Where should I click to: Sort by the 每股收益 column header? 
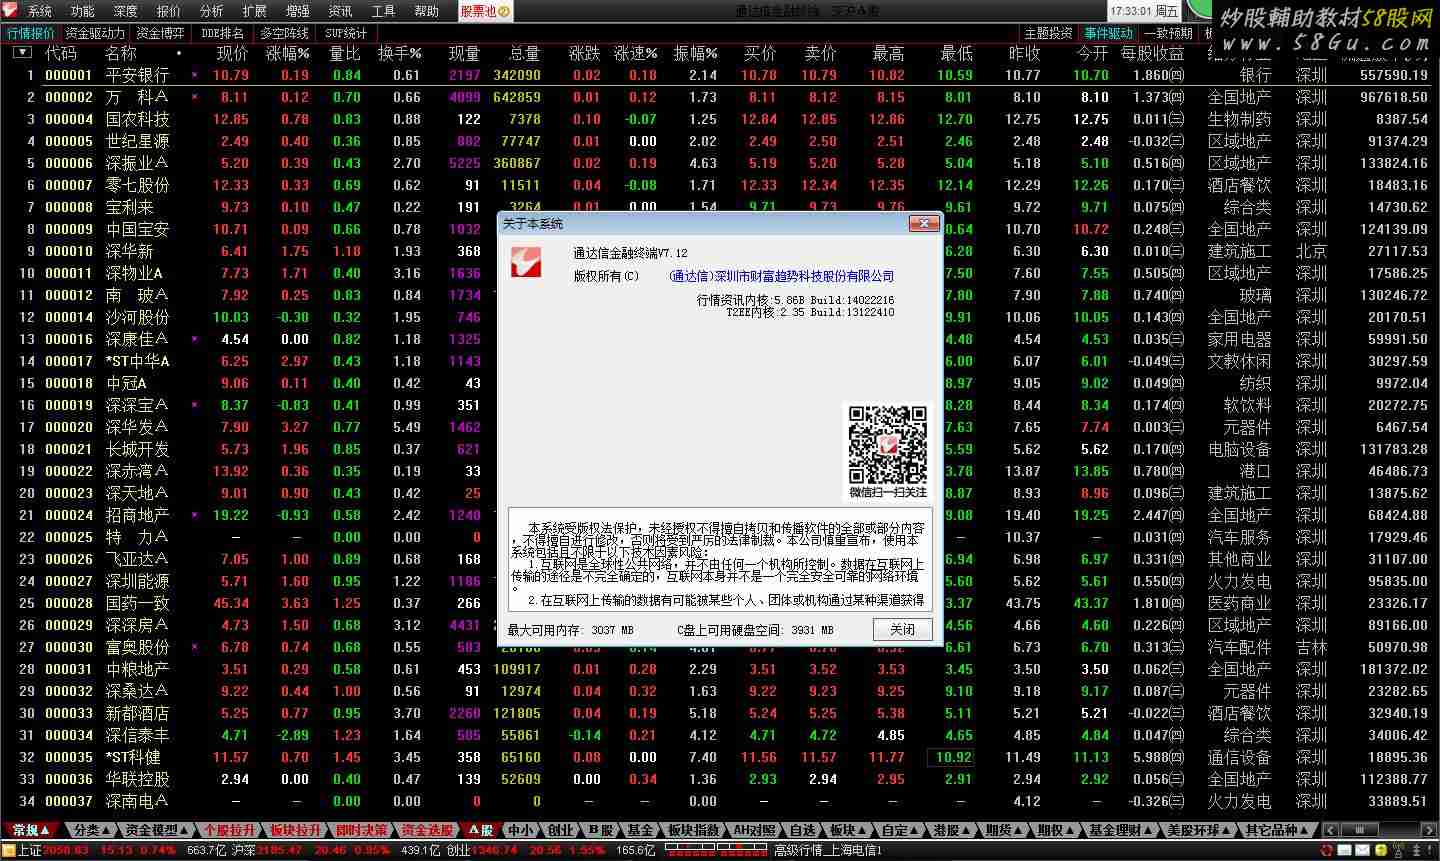point(1152,53)
